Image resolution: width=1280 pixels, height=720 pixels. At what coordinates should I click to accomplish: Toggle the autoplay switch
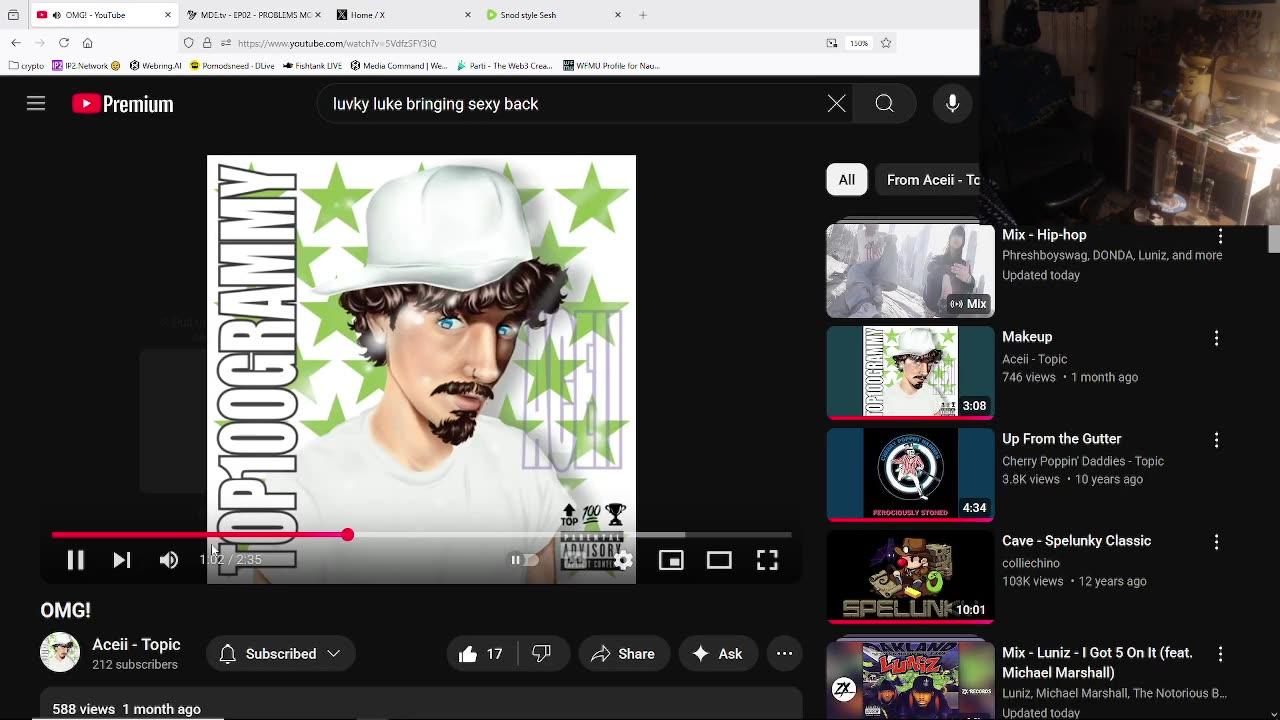(x=524, y=560)
